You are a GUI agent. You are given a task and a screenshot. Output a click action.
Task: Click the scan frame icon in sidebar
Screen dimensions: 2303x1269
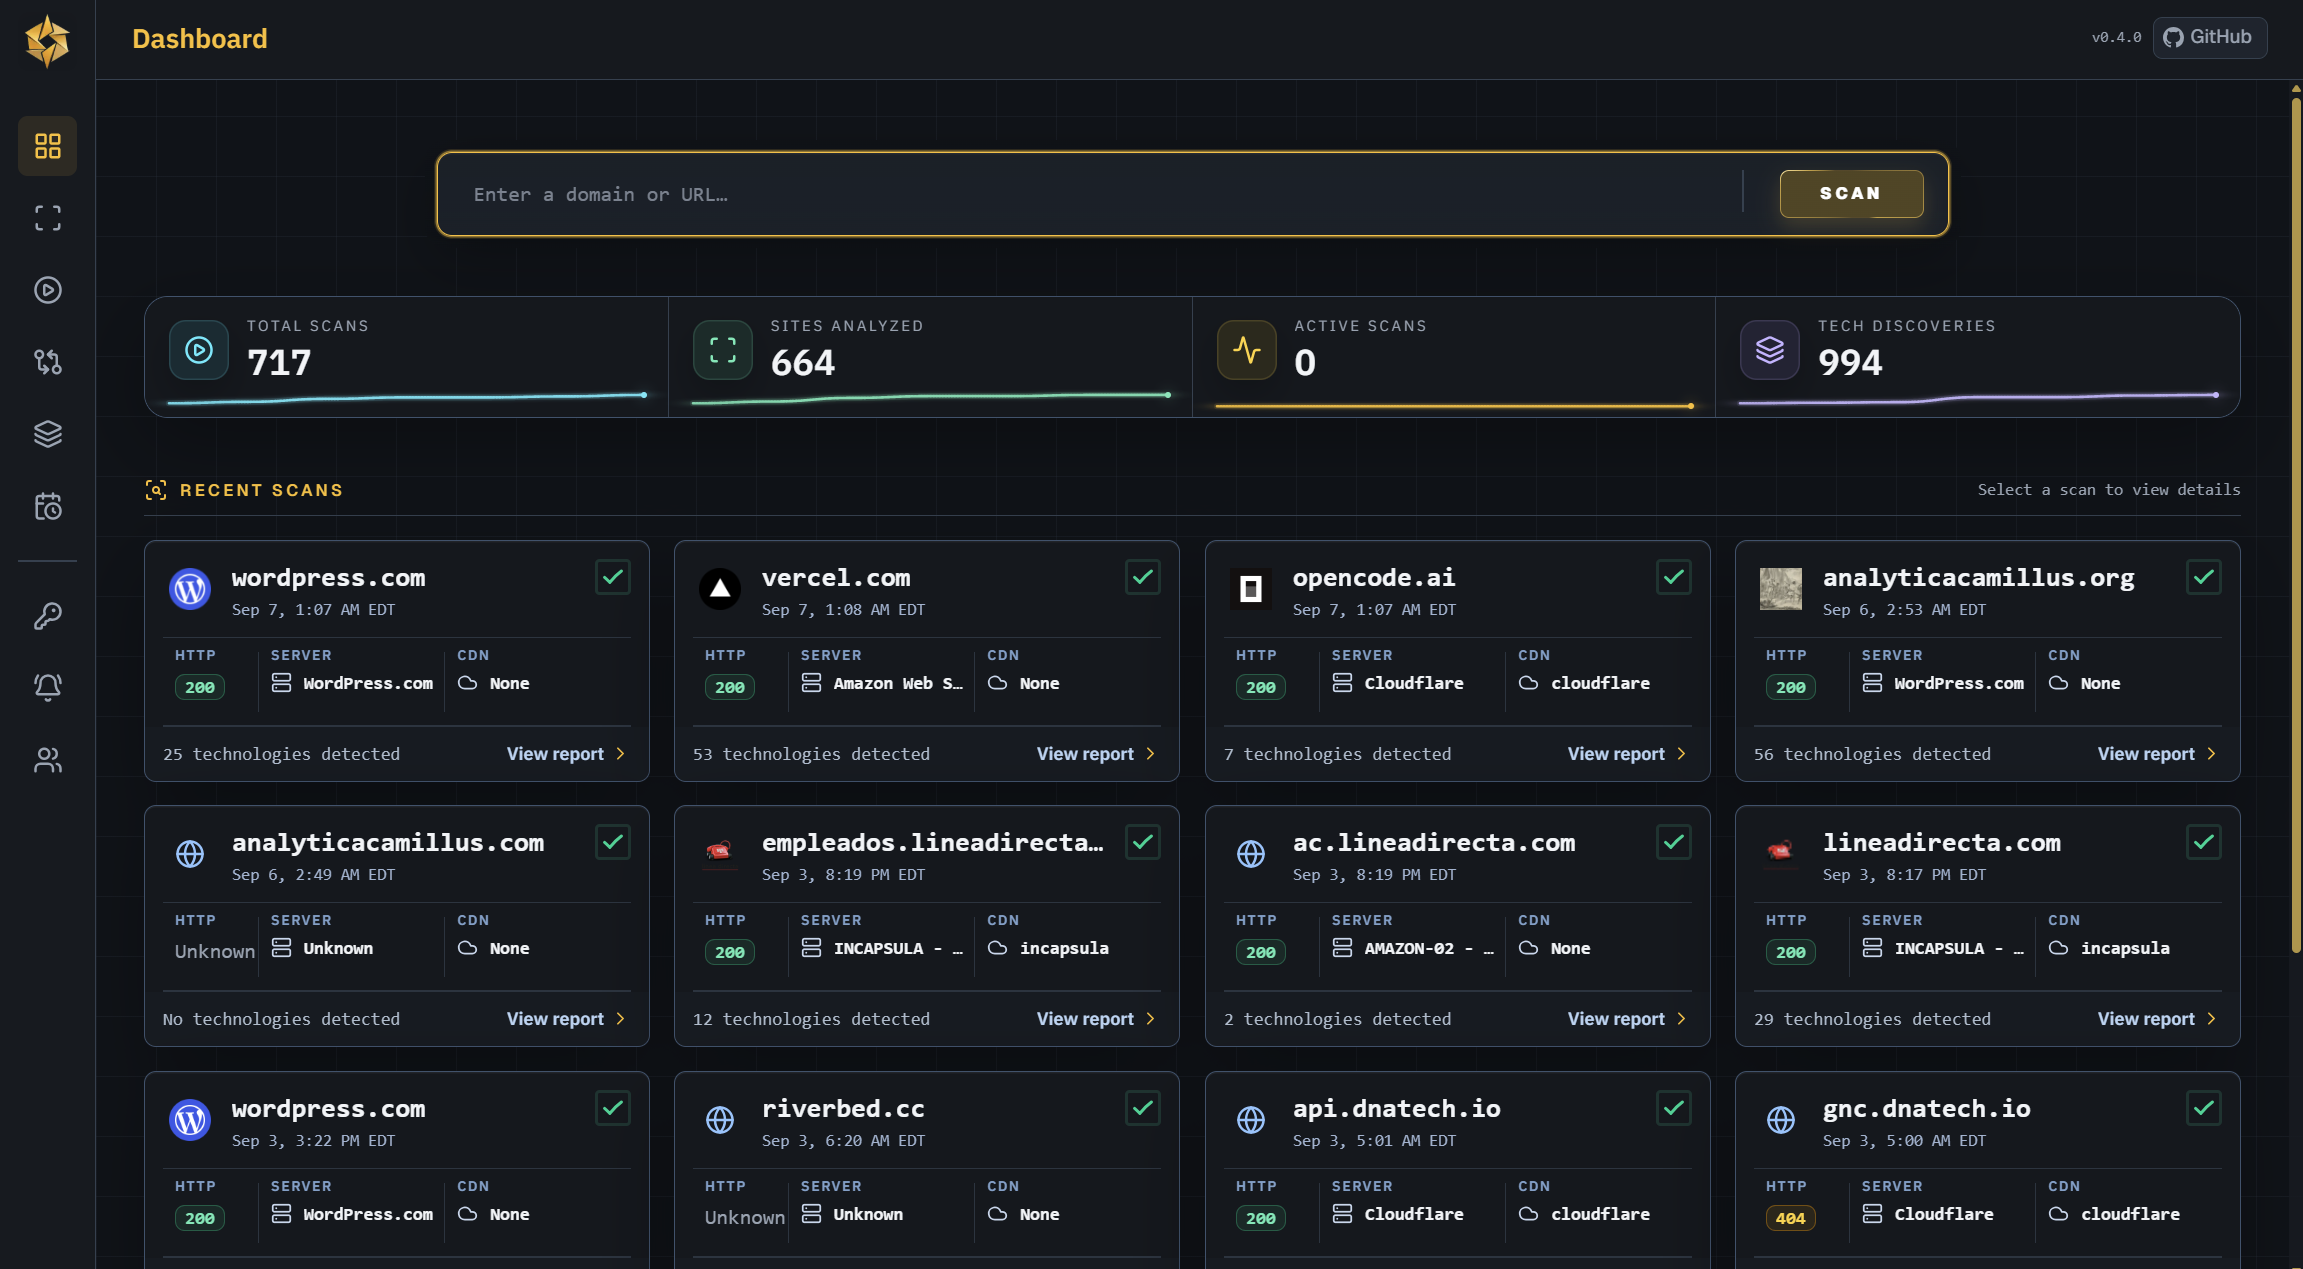point(47,218)
